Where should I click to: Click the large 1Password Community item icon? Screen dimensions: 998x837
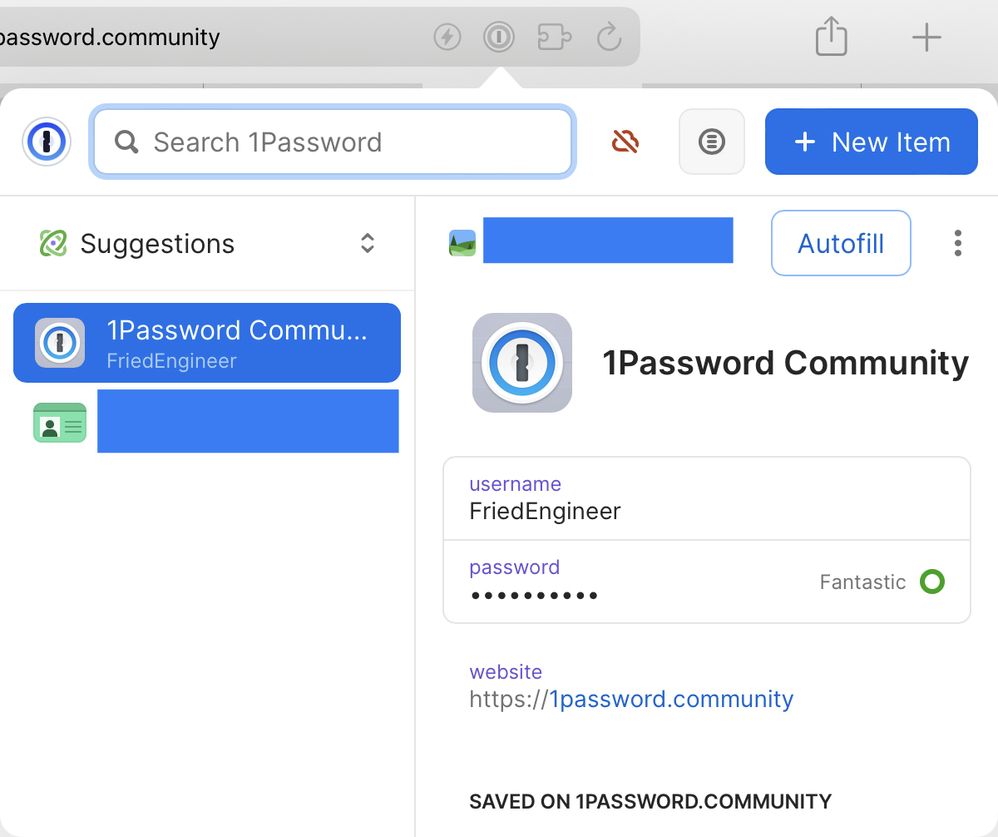[522, 363]
